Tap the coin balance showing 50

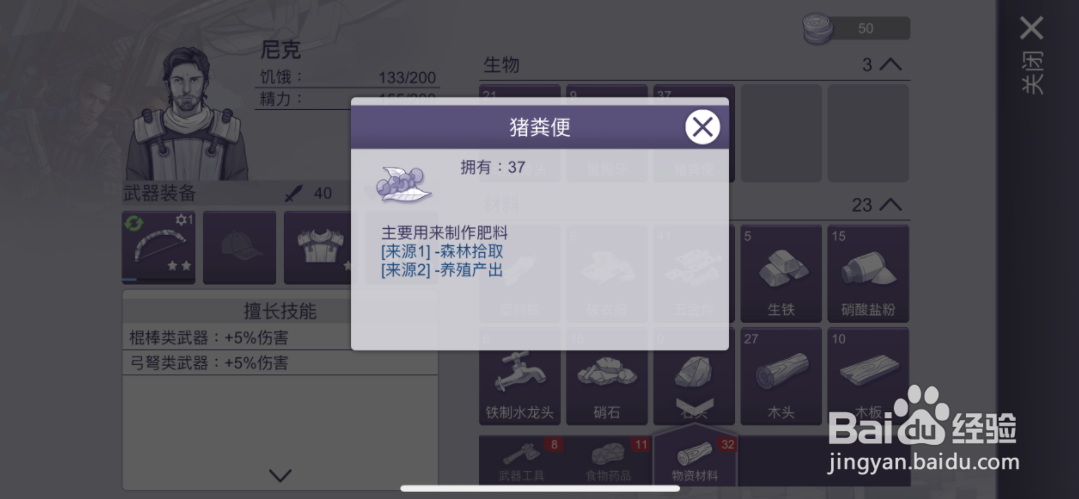point(857,29)
